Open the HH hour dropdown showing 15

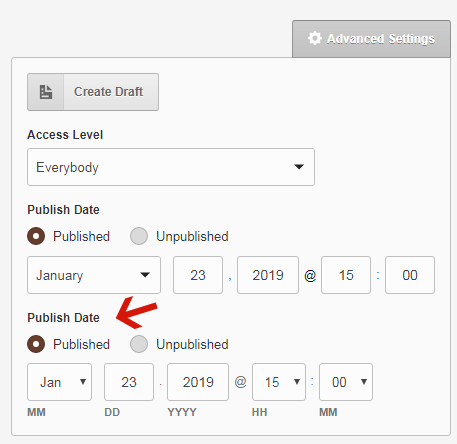[279, 382]
